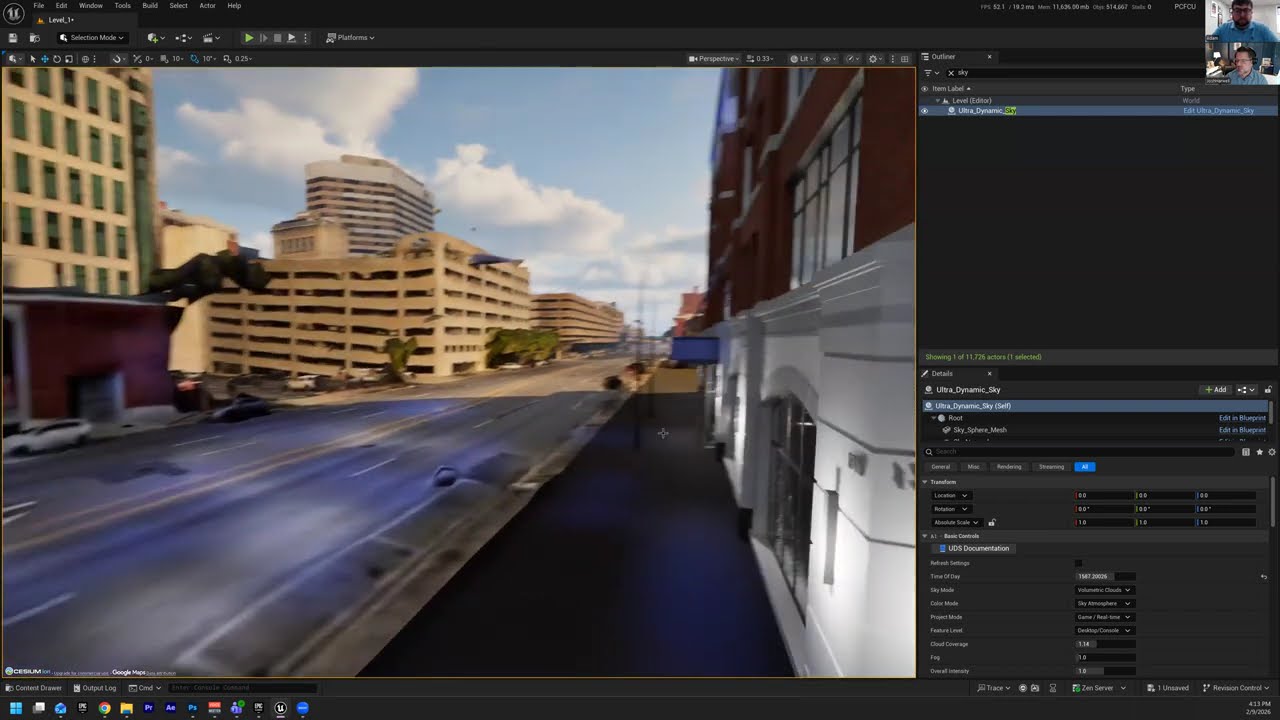1280x720 pixels.
Task: Toggle the Details panel lock icon
Action: (x=1268, y=390)
